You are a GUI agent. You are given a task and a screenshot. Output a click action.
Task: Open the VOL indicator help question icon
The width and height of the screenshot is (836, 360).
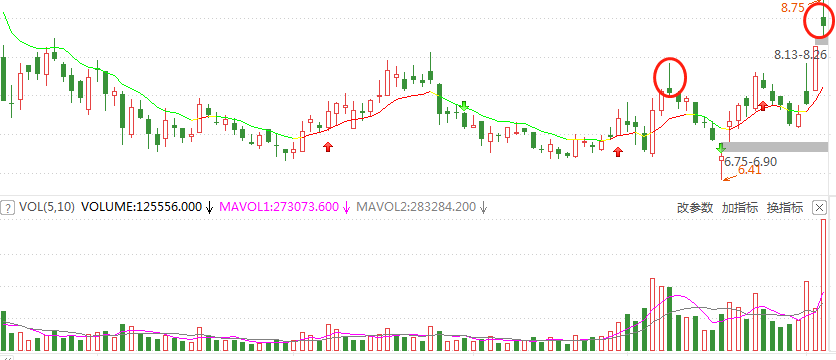[x=7, y=207]
